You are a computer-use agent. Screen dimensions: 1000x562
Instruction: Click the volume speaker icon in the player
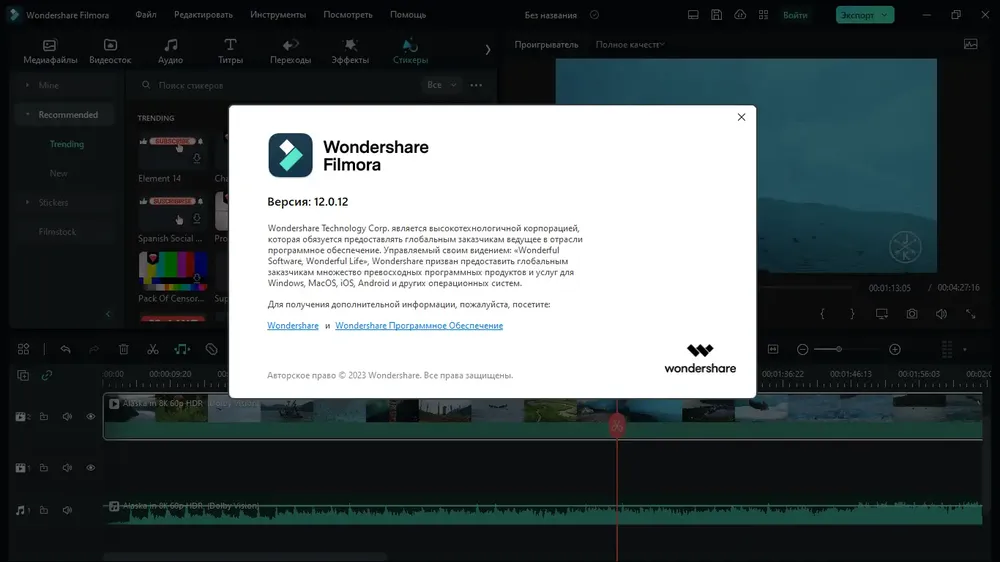941,314
